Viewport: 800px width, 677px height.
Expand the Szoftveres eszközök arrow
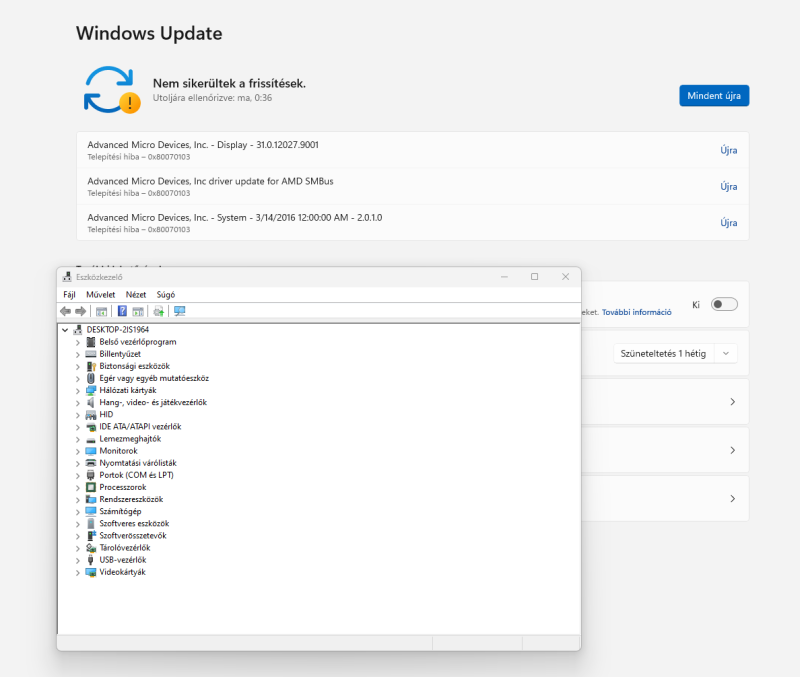(x=78, y=524)
